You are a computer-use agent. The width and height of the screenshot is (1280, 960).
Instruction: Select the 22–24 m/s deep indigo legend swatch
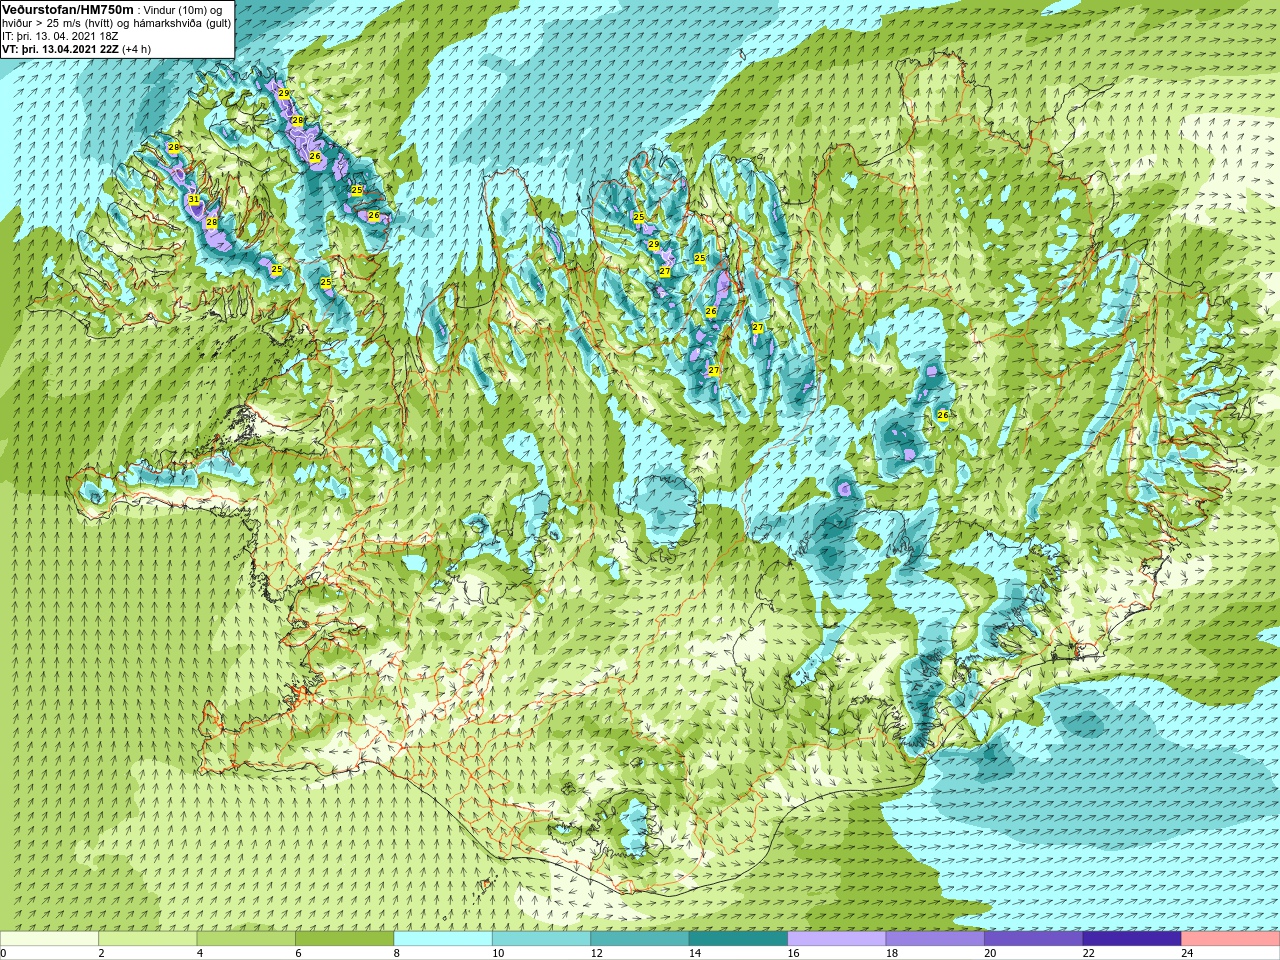tap(1132, 939)
